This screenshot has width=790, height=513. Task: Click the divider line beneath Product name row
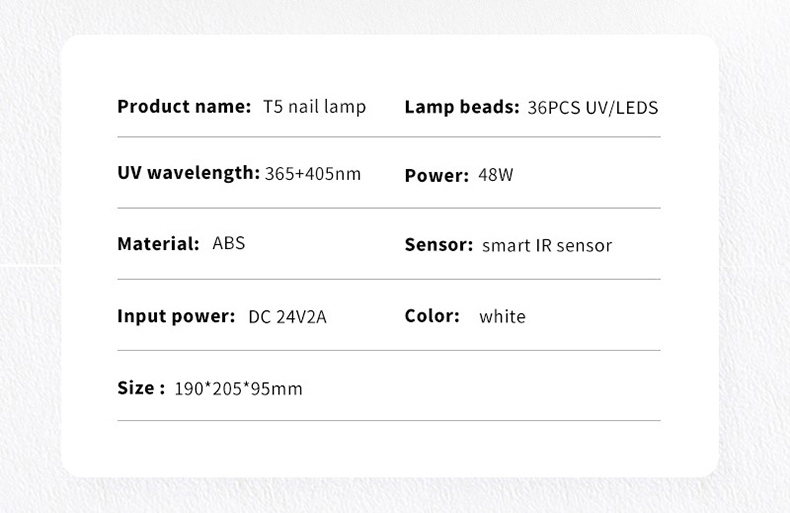(388, 137)
